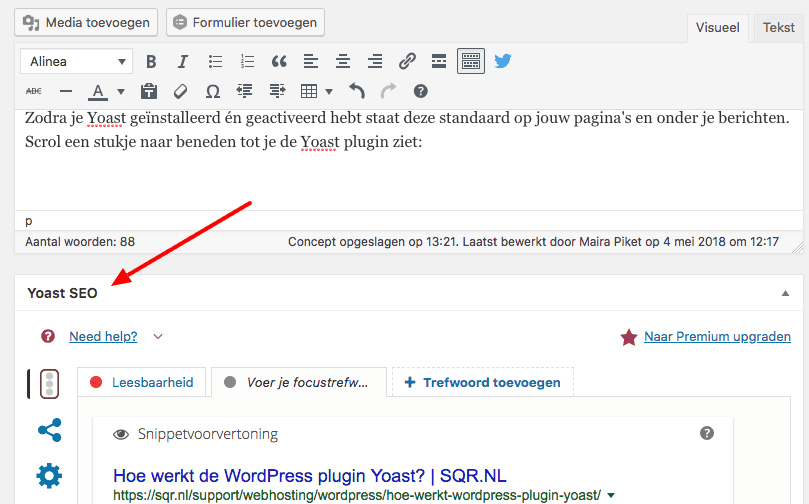Click the text color A button
This screenshot has width=809, height=504.
(98, 92)
